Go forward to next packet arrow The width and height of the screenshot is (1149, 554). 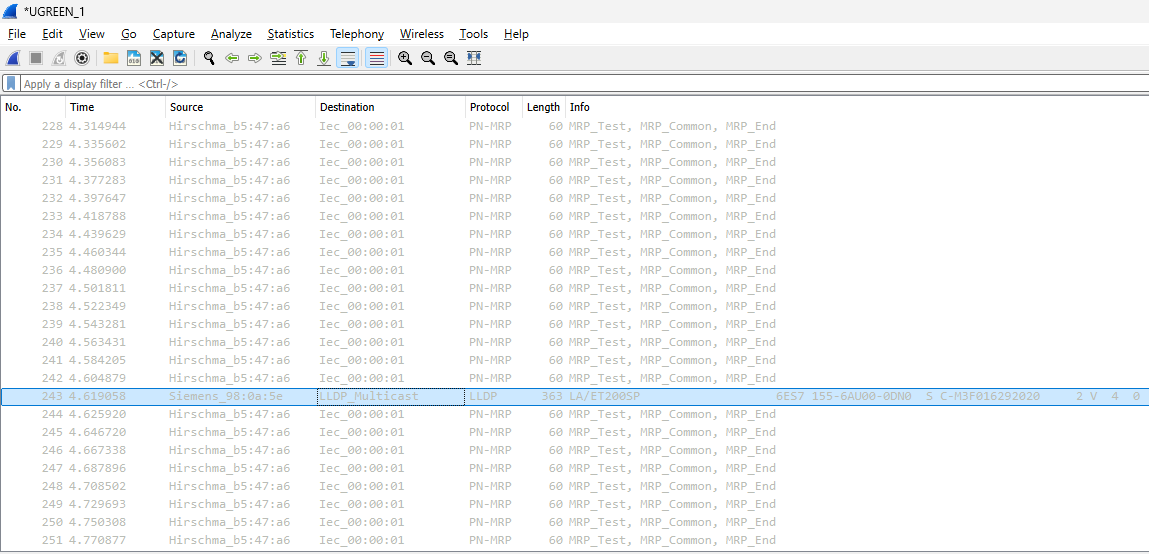tap(255, 58)
